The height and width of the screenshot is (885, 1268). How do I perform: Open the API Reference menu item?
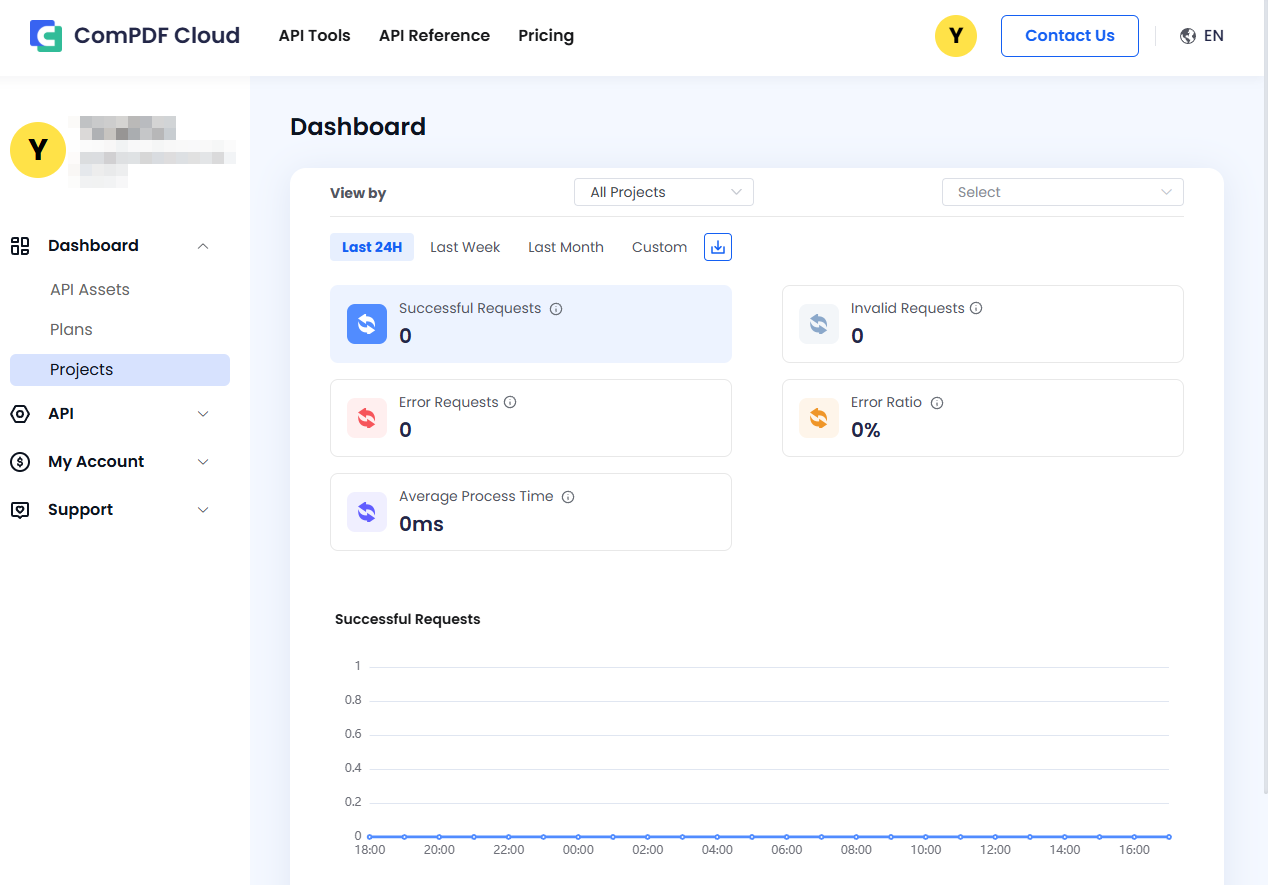pyautogui.click(x=434, y=35)
